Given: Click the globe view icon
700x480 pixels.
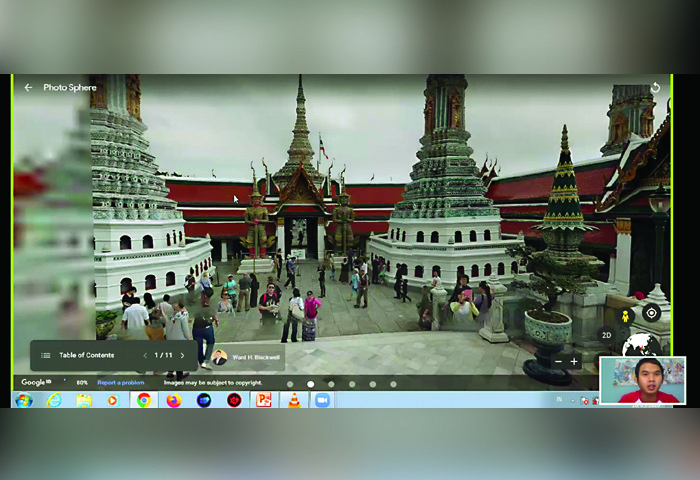Looking at the screenshot, I should 640,346.
